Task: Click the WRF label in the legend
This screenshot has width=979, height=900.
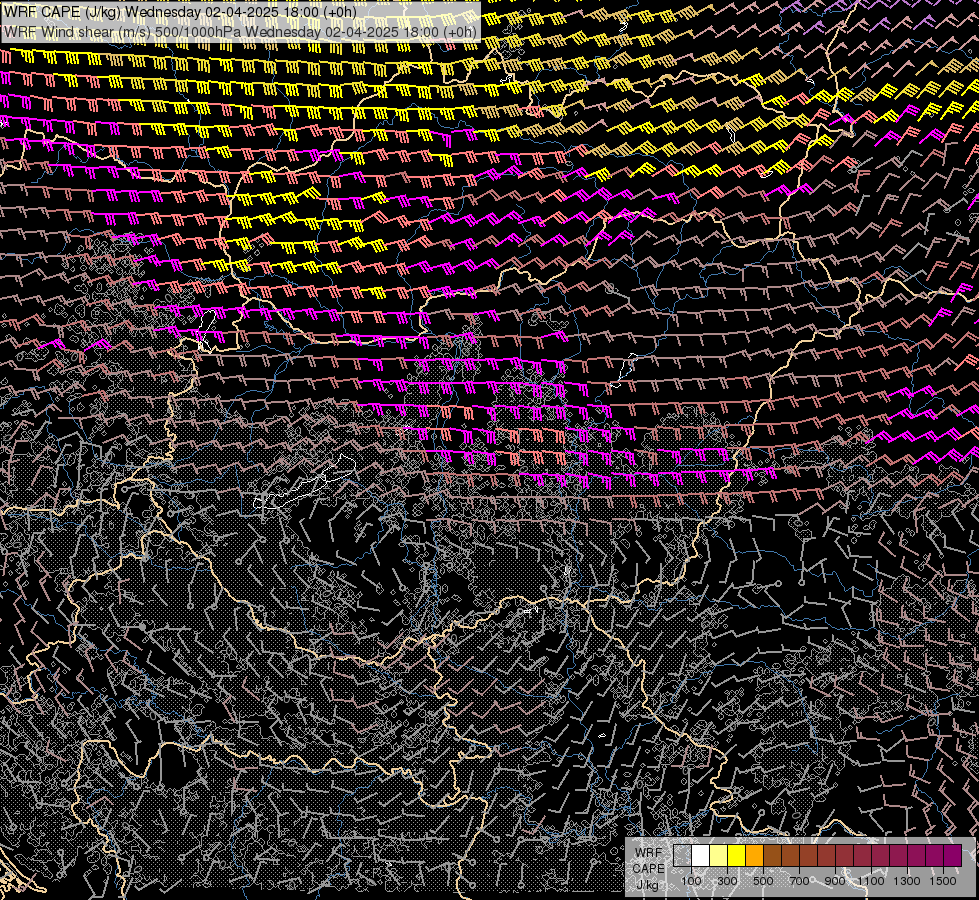Action: coord(649,853)
